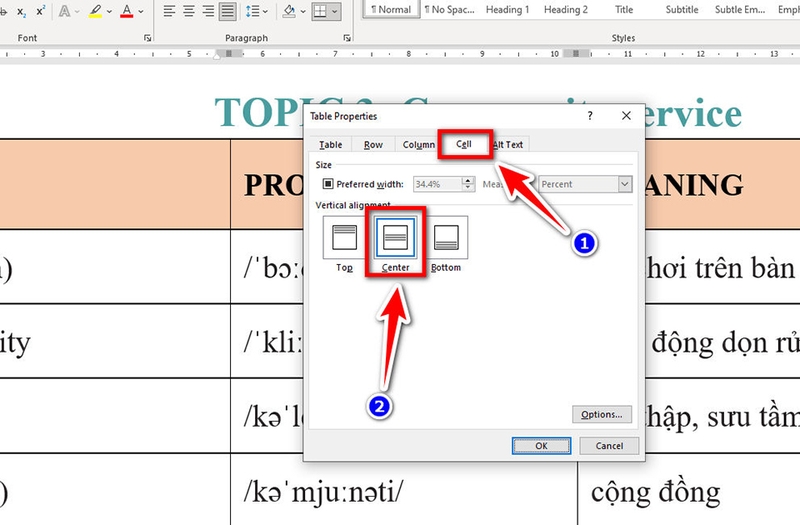Open cell Options button
This screenshot has width=800, height=525.
pyautogui.click(x=602, y=414)
